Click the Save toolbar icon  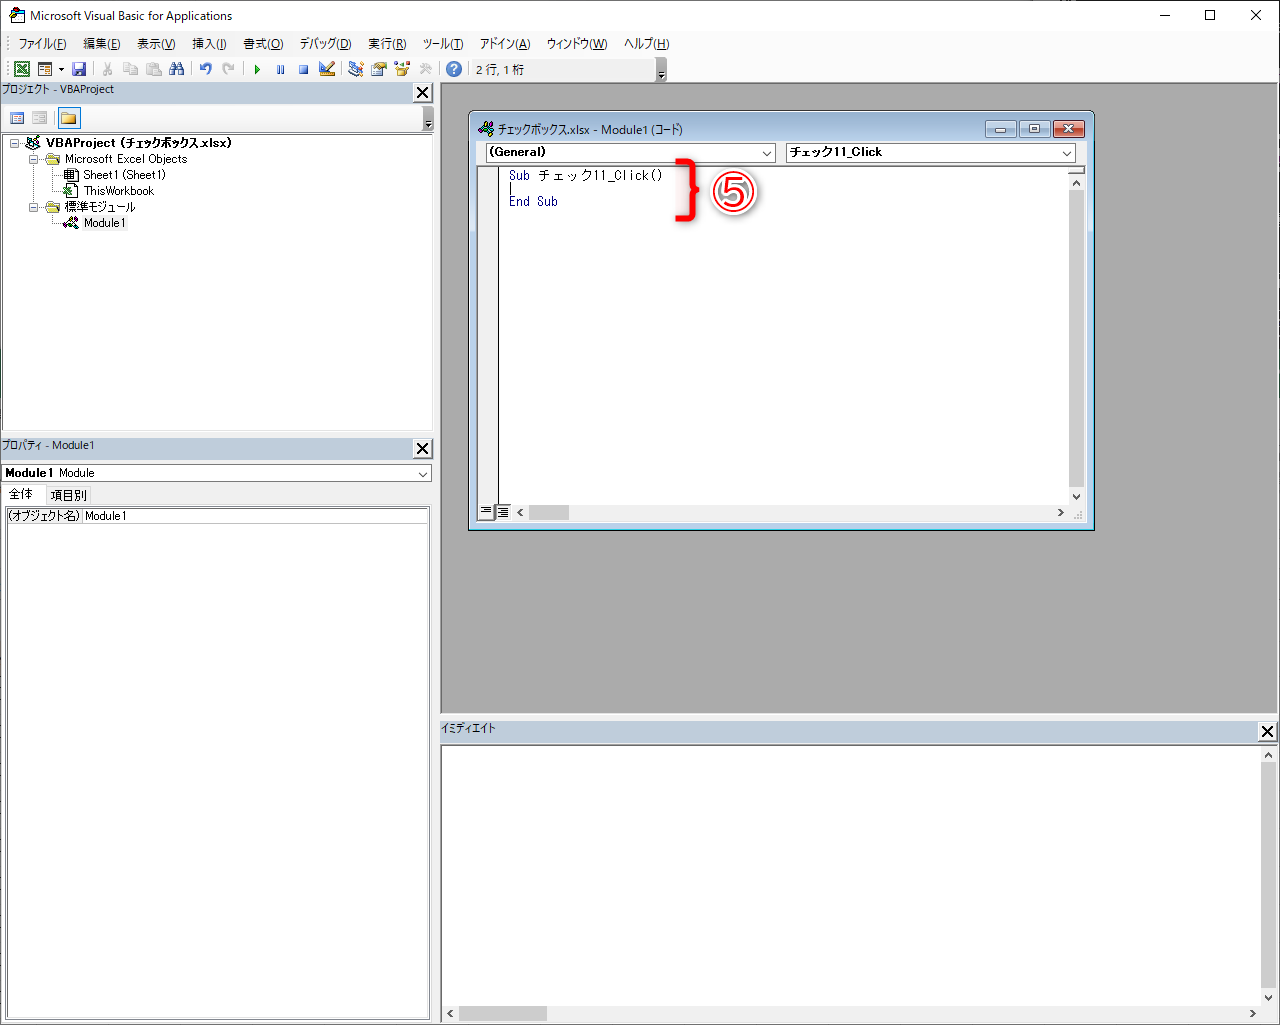tap(79, 69)
